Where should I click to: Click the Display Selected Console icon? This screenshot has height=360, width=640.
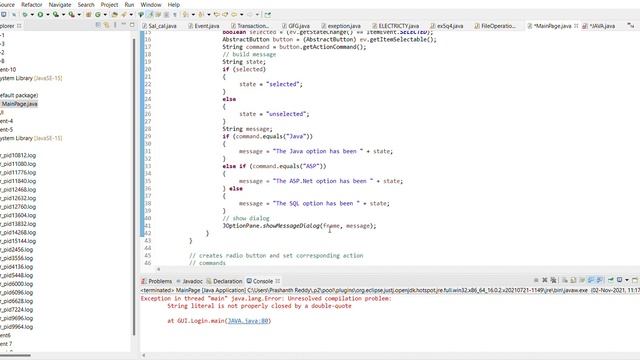(620, 280)
